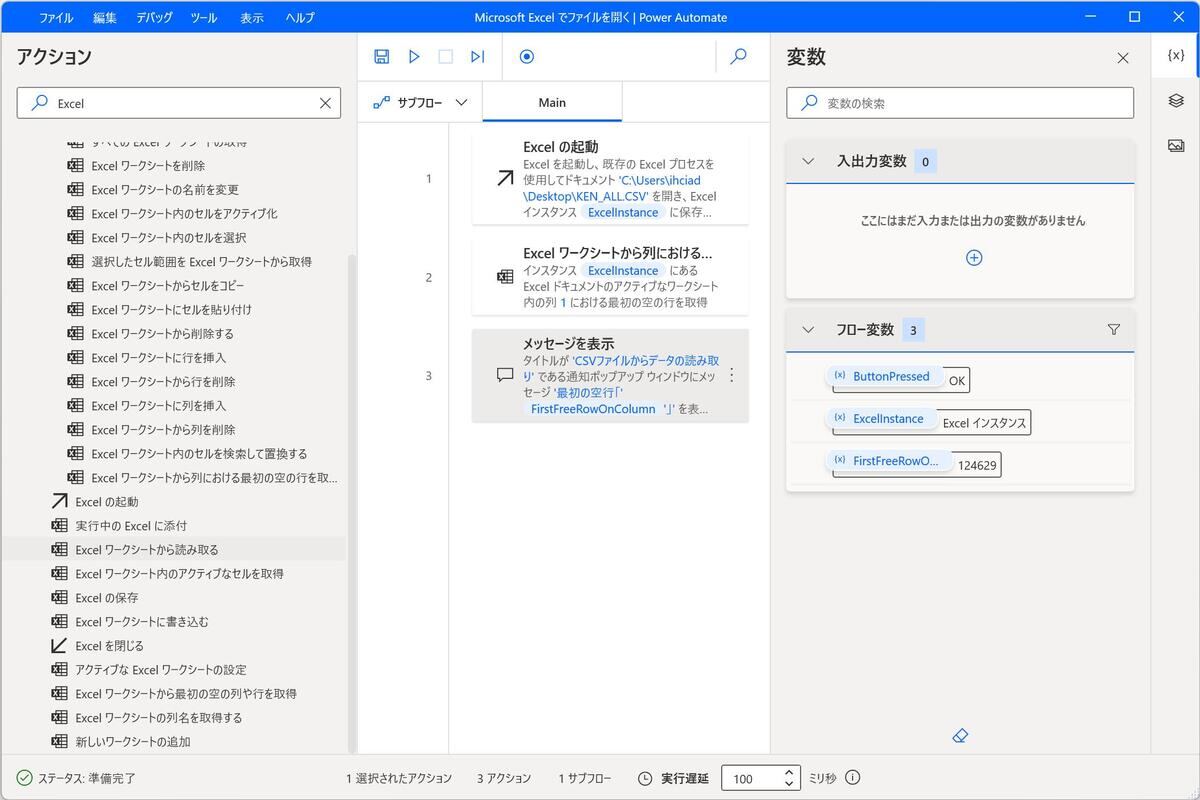Click the FirstFreeRowO... variable chip

890,461
